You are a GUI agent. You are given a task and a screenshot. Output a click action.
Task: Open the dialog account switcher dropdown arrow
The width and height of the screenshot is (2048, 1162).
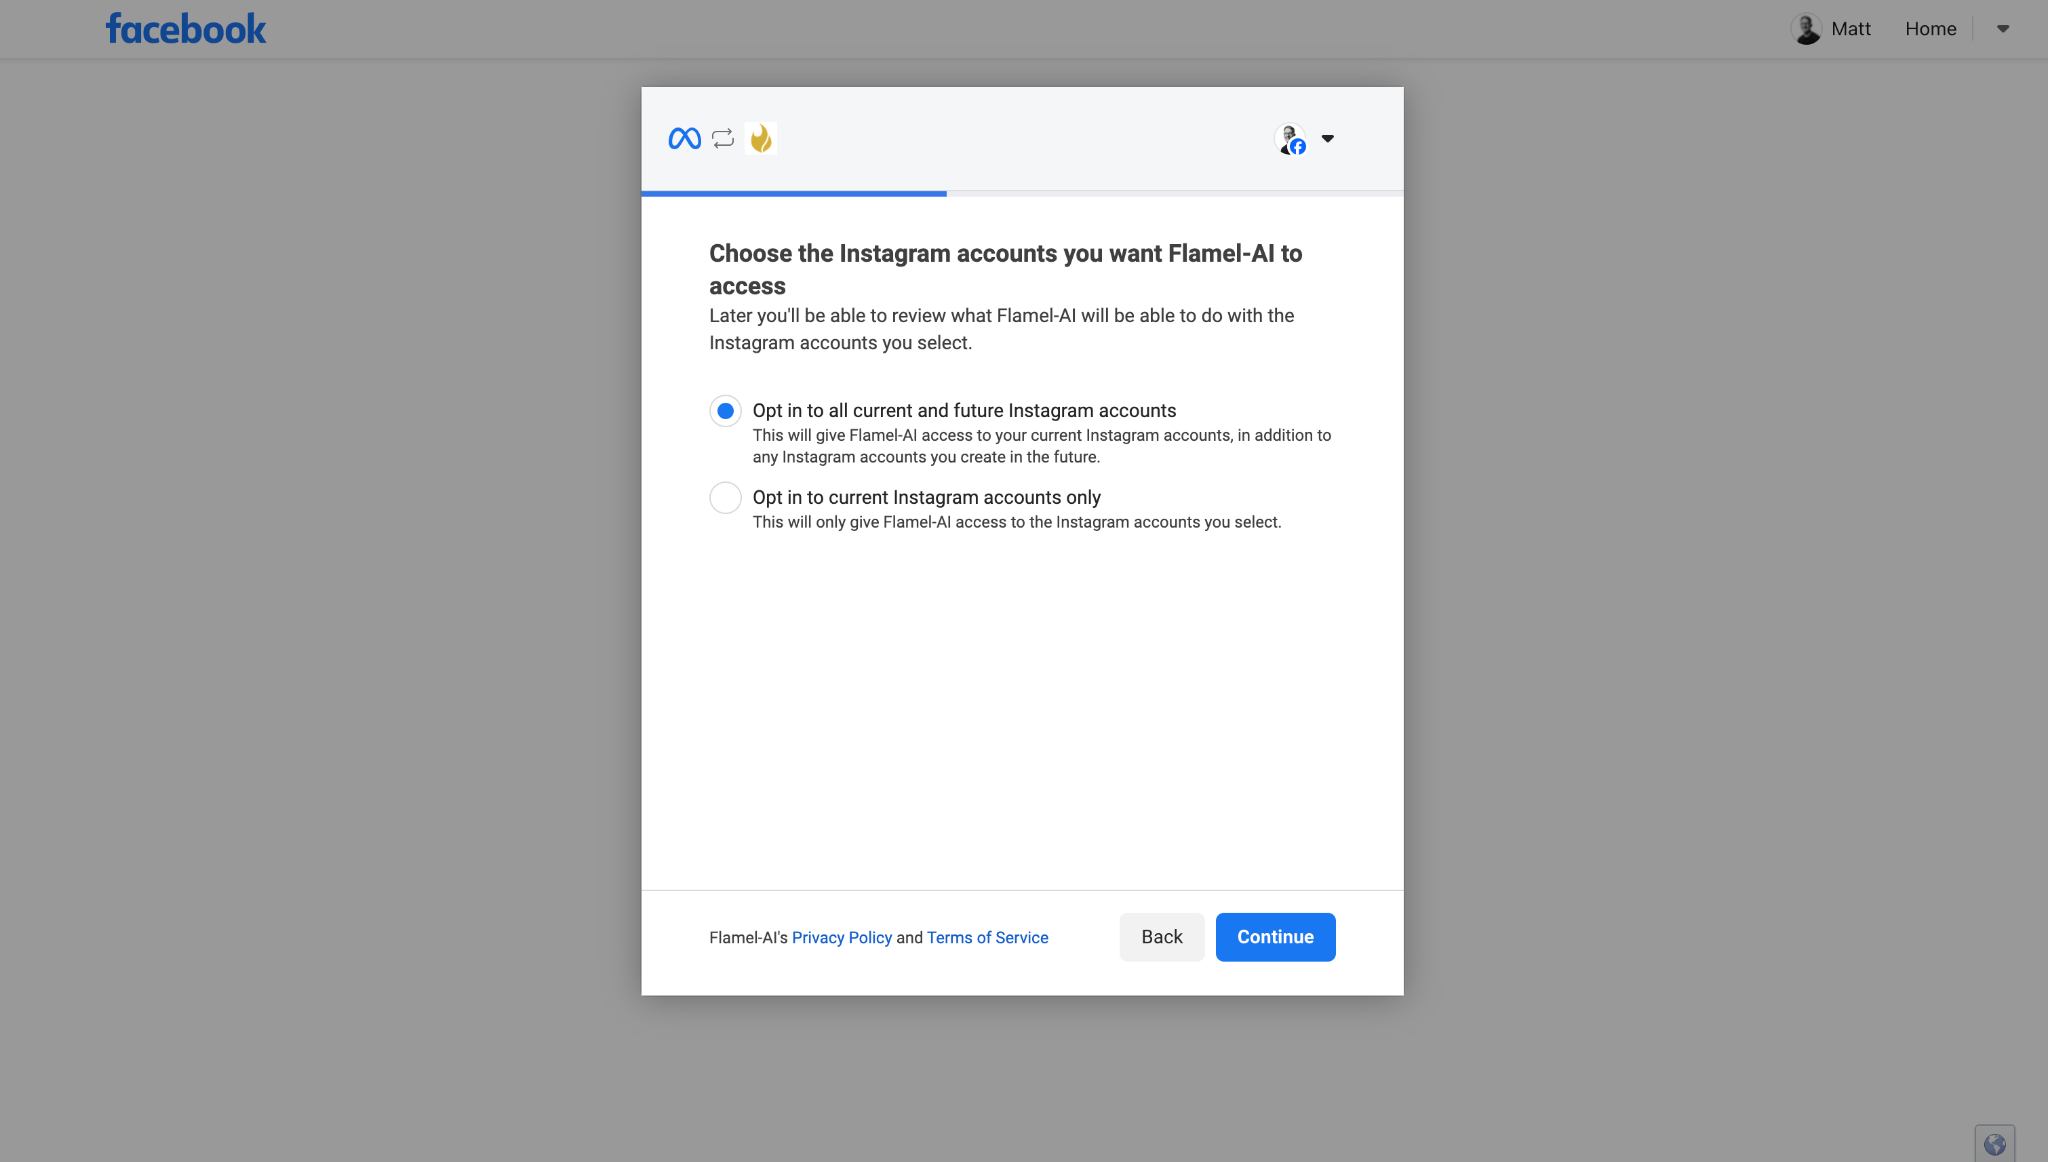click(1328, 139)
